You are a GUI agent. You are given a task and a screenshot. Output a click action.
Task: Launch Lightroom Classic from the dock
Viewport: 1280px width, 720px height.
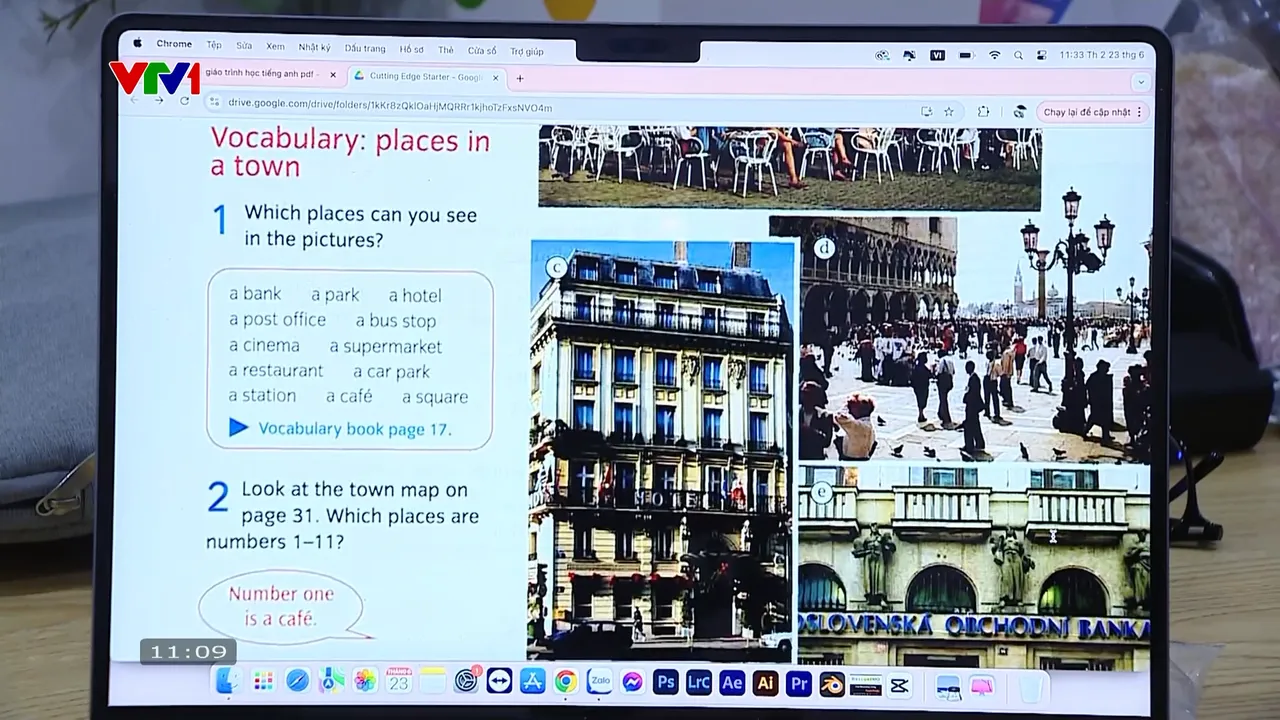698,683
